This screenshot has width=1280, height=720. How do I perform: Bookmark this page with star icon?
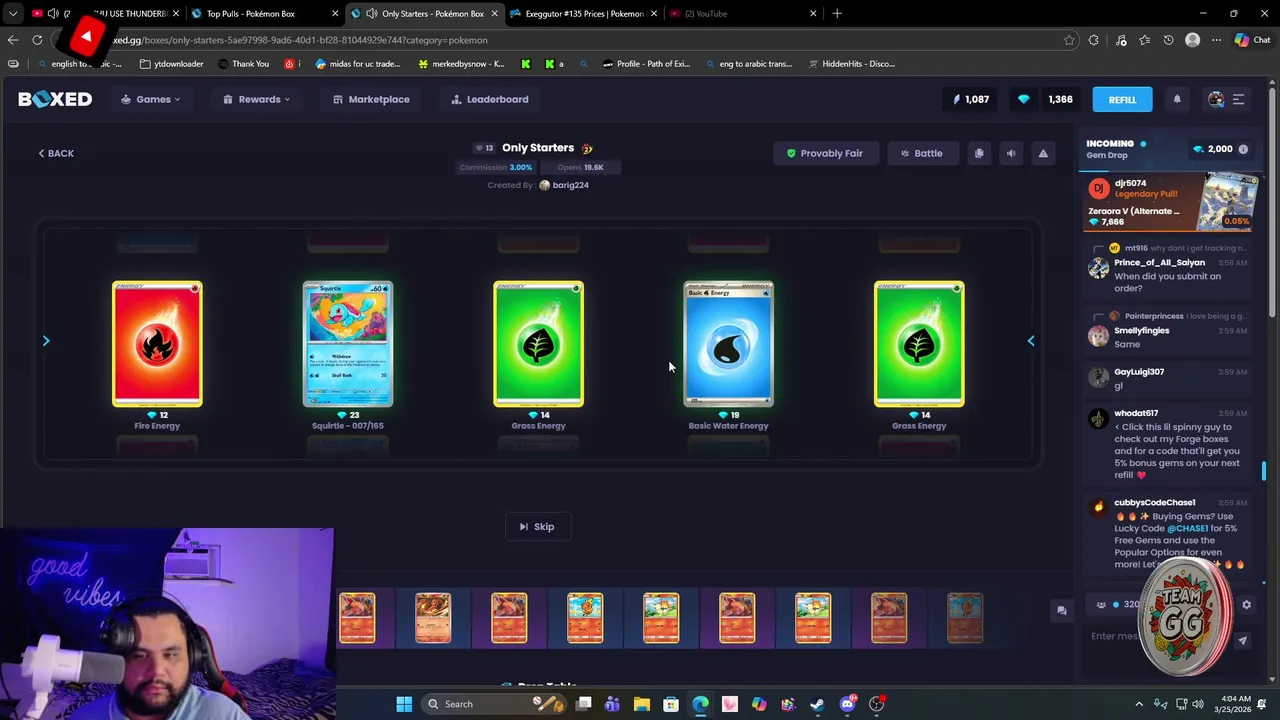[1069, 40]
